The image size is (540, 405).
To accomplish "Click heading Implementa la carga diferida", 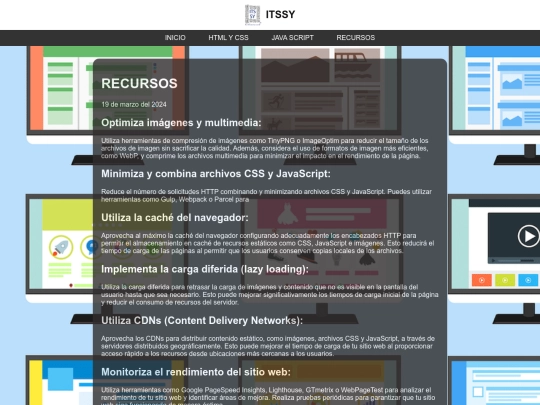I will (205, 269).
